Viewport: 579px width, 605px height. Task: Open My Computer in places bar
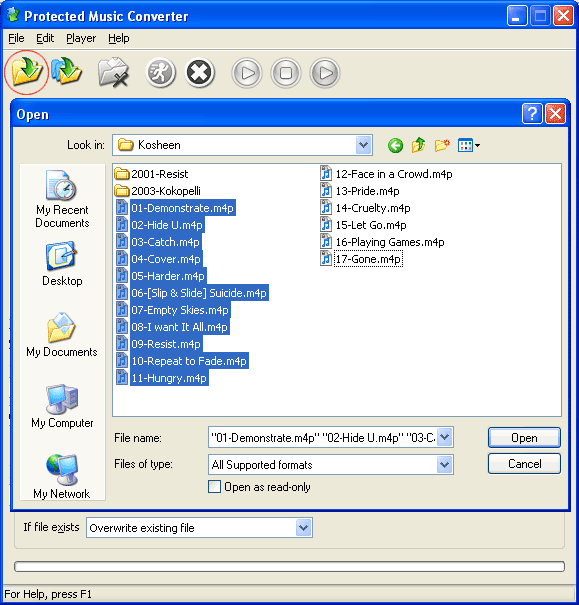62,406
